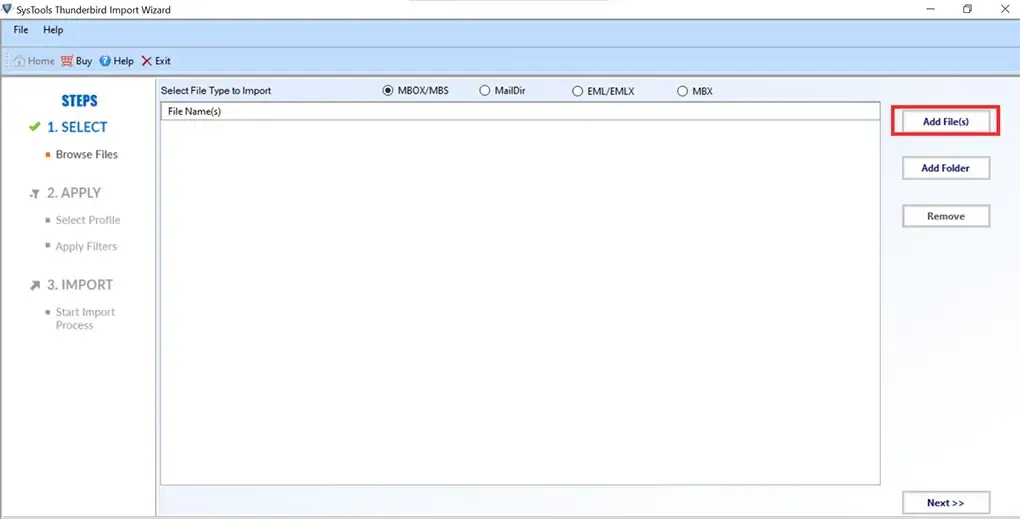The width and height of the screenshot is (1020, 519).
Task: Click the Add Folder button
Action: tap(945, 168)
